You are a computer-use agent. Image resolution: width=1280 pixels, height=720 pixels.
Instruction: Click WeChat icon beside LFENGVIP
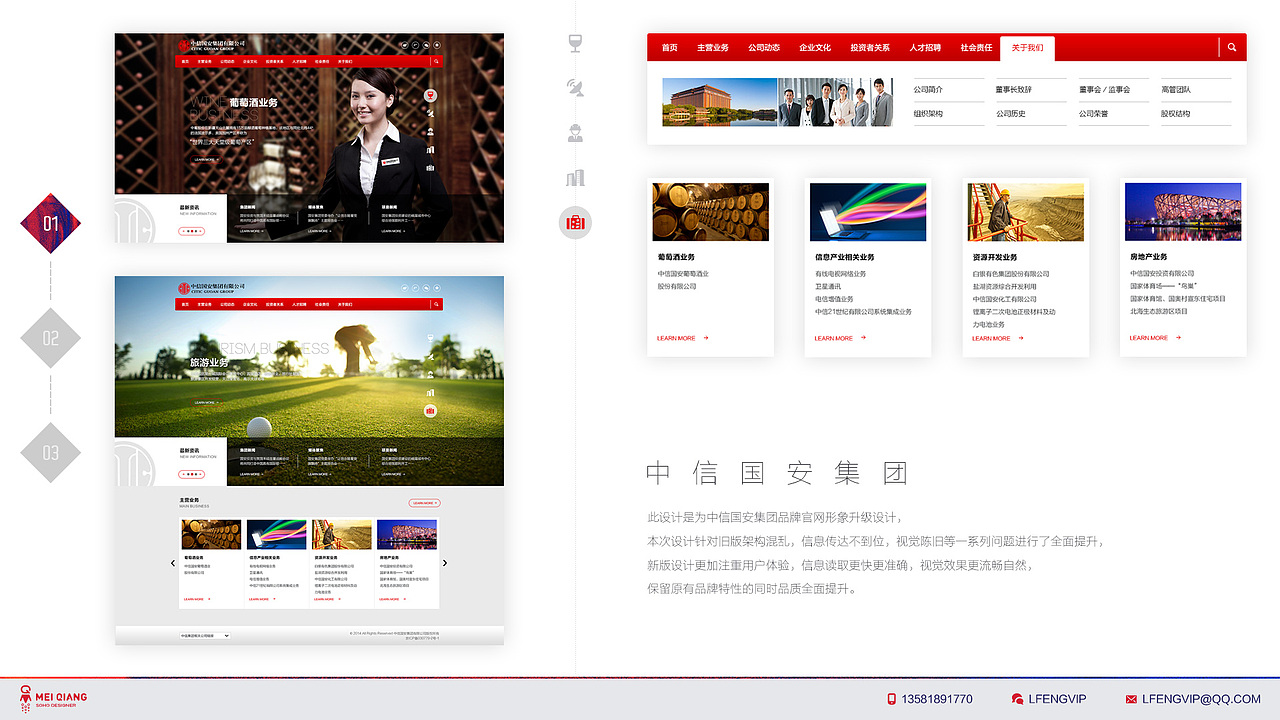(1017, 699)
